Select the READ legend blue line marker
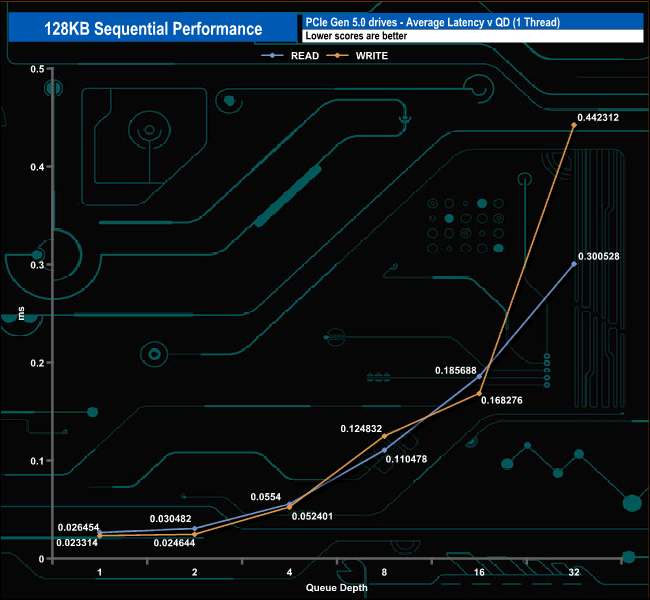This screenshot has height=600, width=650. click(272, 56)
